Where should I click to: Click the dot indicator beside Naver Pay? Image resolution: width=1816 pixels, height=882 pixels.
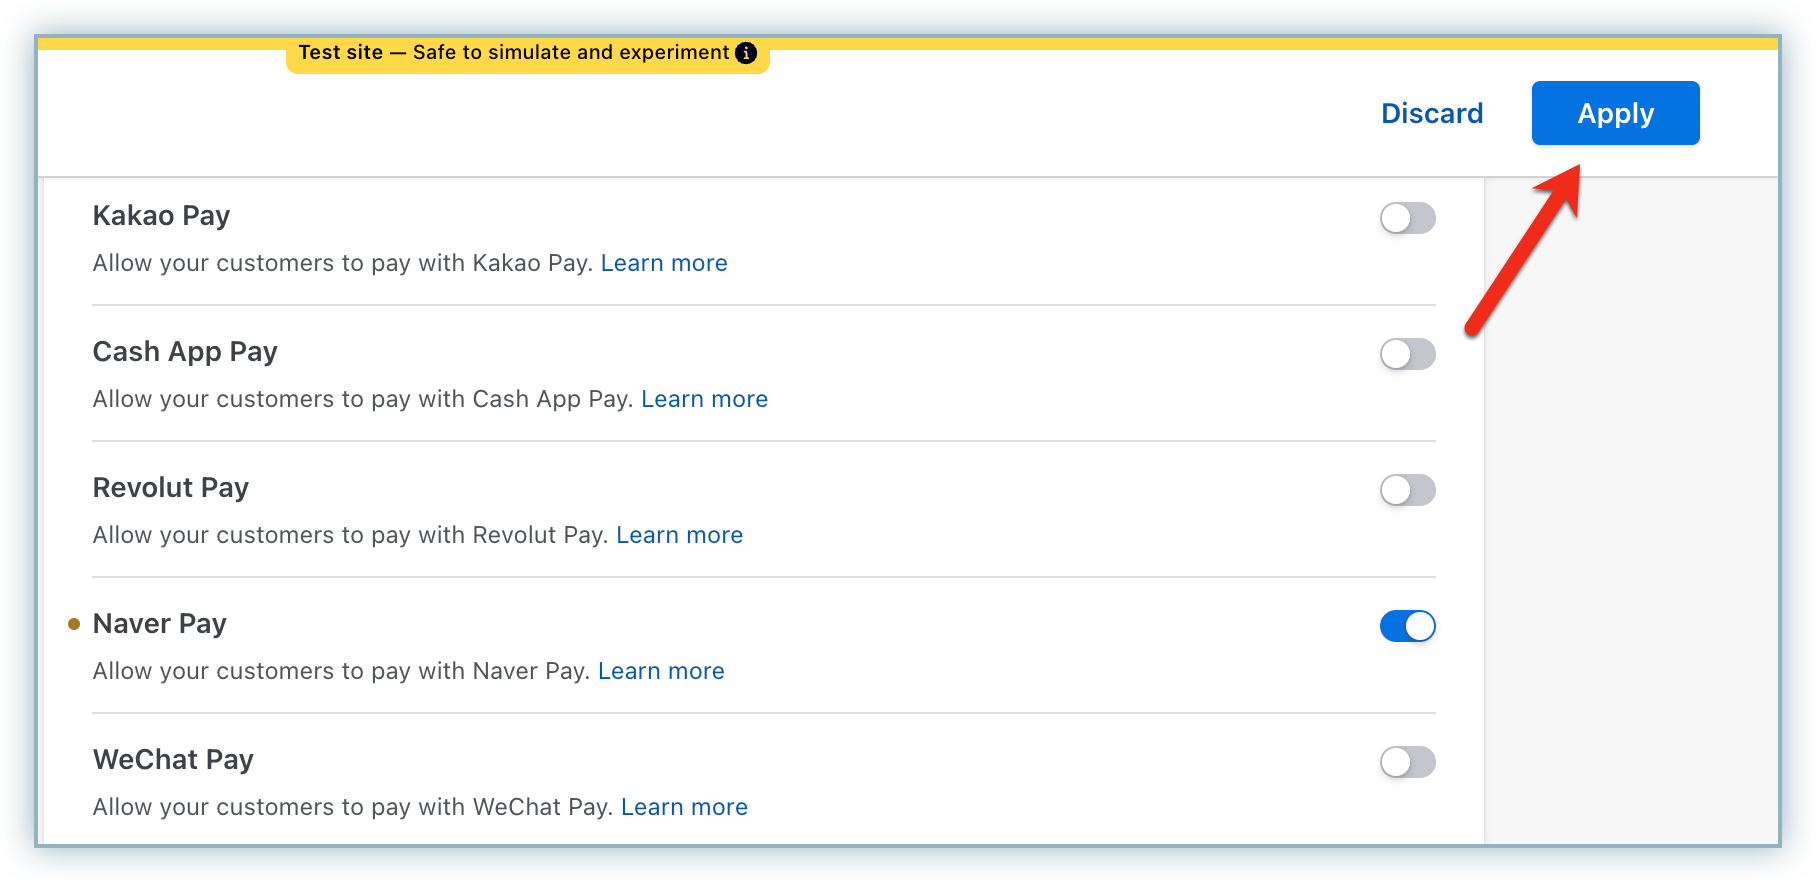click(74, 624)
